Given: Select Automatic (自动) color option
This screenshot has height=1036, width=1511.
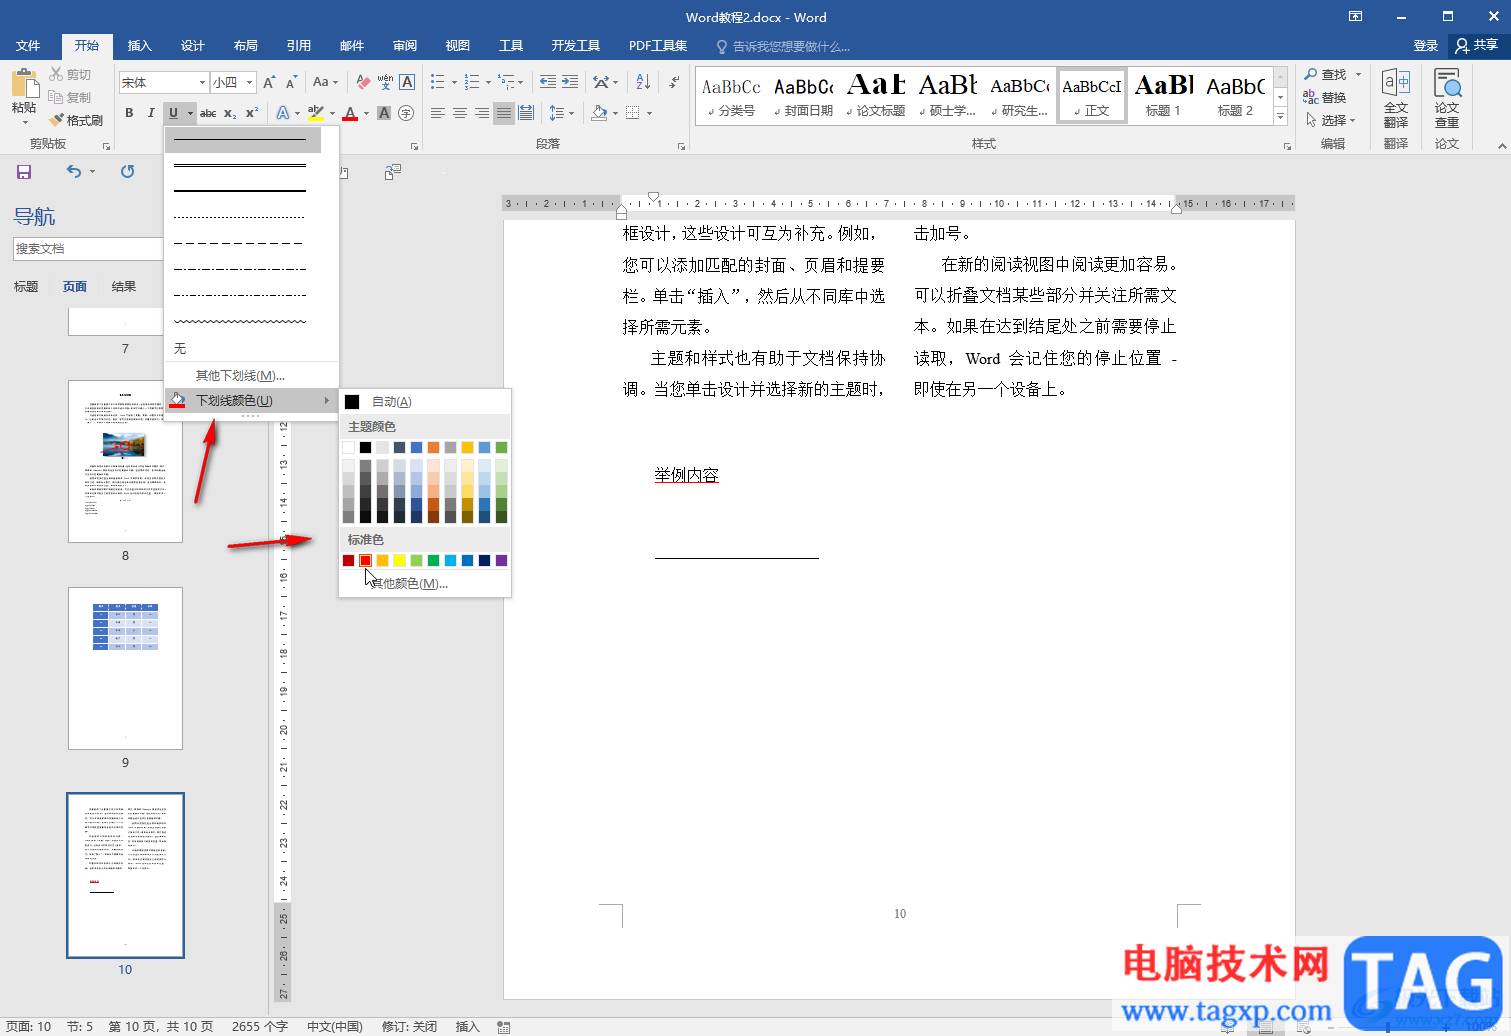Looking at the screenshot, I should [425, 401].
